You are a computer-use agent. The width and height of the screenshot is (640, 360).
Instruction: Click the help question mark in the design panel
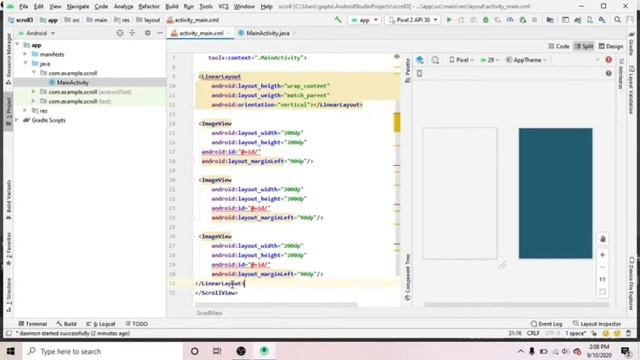[608, 73]
